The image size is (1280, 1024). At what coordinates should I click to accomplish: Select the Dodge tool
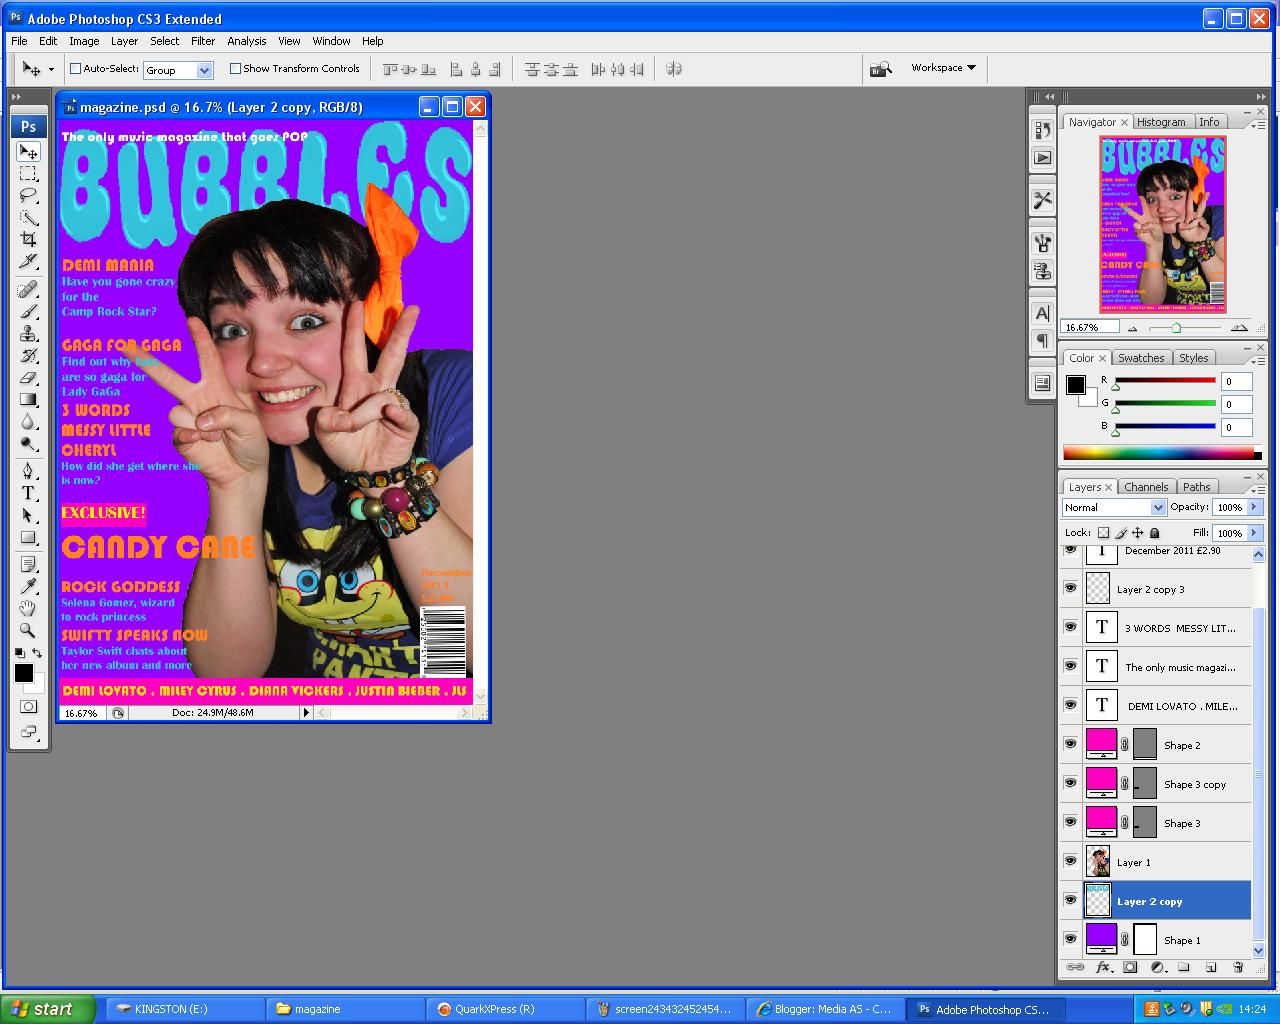28,444
